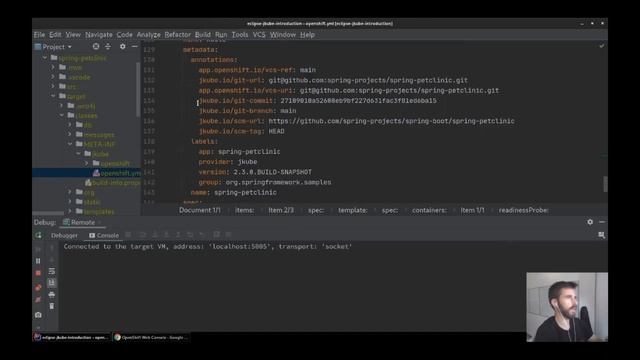Switch to the Debugger tab

[64, 236]
